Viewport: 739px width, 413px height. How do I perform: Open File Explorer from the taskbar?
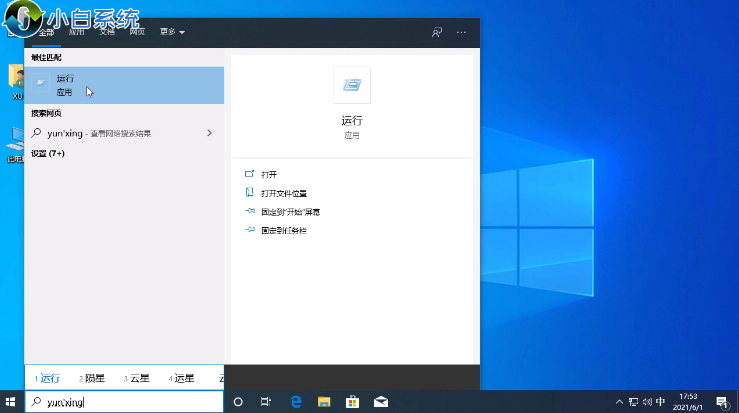[x=324, y=401]
